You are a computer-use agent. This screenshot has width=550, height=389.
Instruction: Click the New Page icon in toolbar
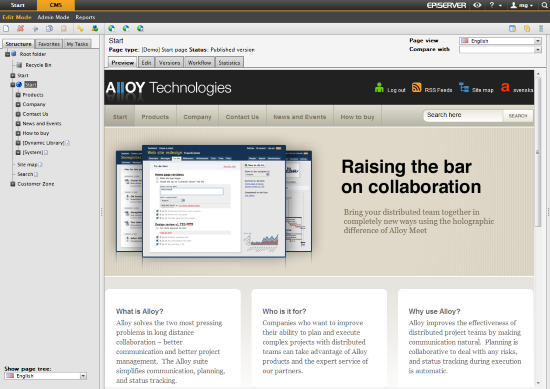(x=6, y=28)
